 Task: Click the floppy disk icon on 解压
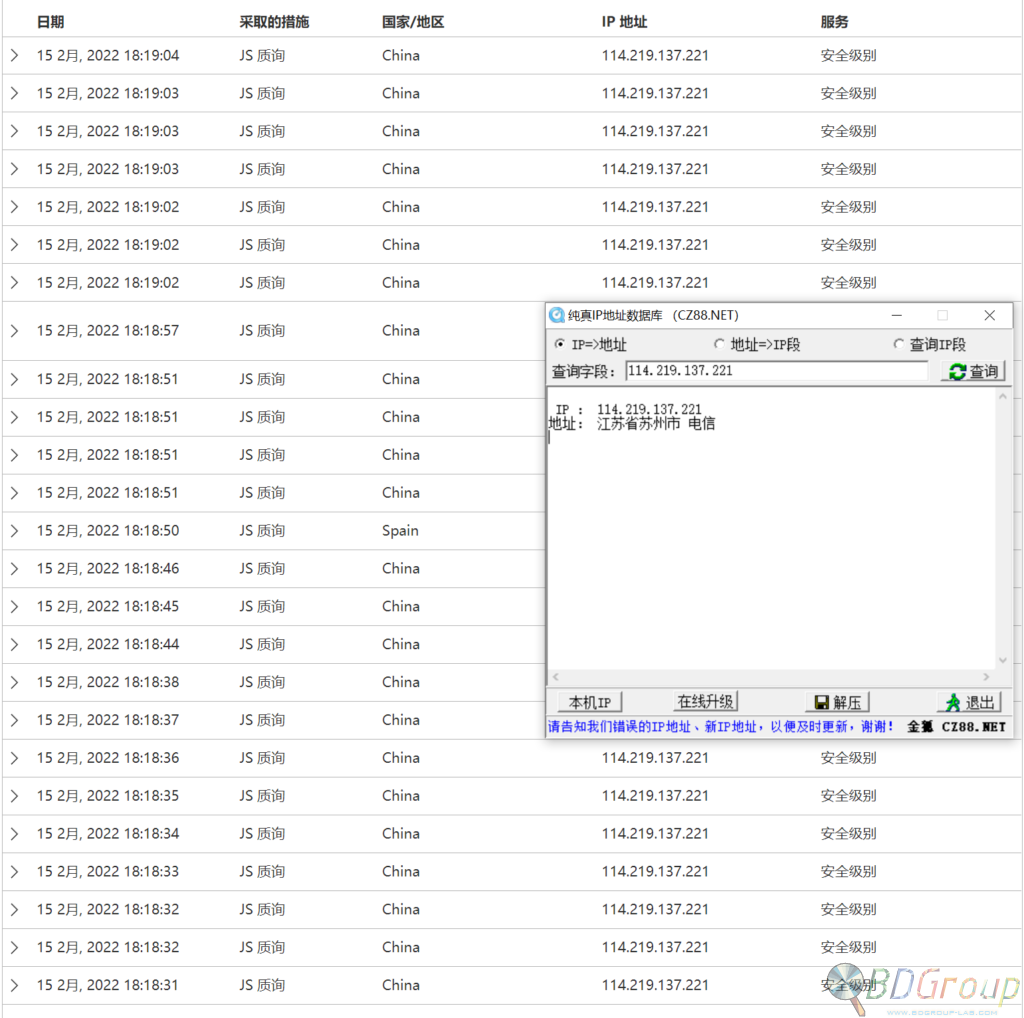pos(822,703)
